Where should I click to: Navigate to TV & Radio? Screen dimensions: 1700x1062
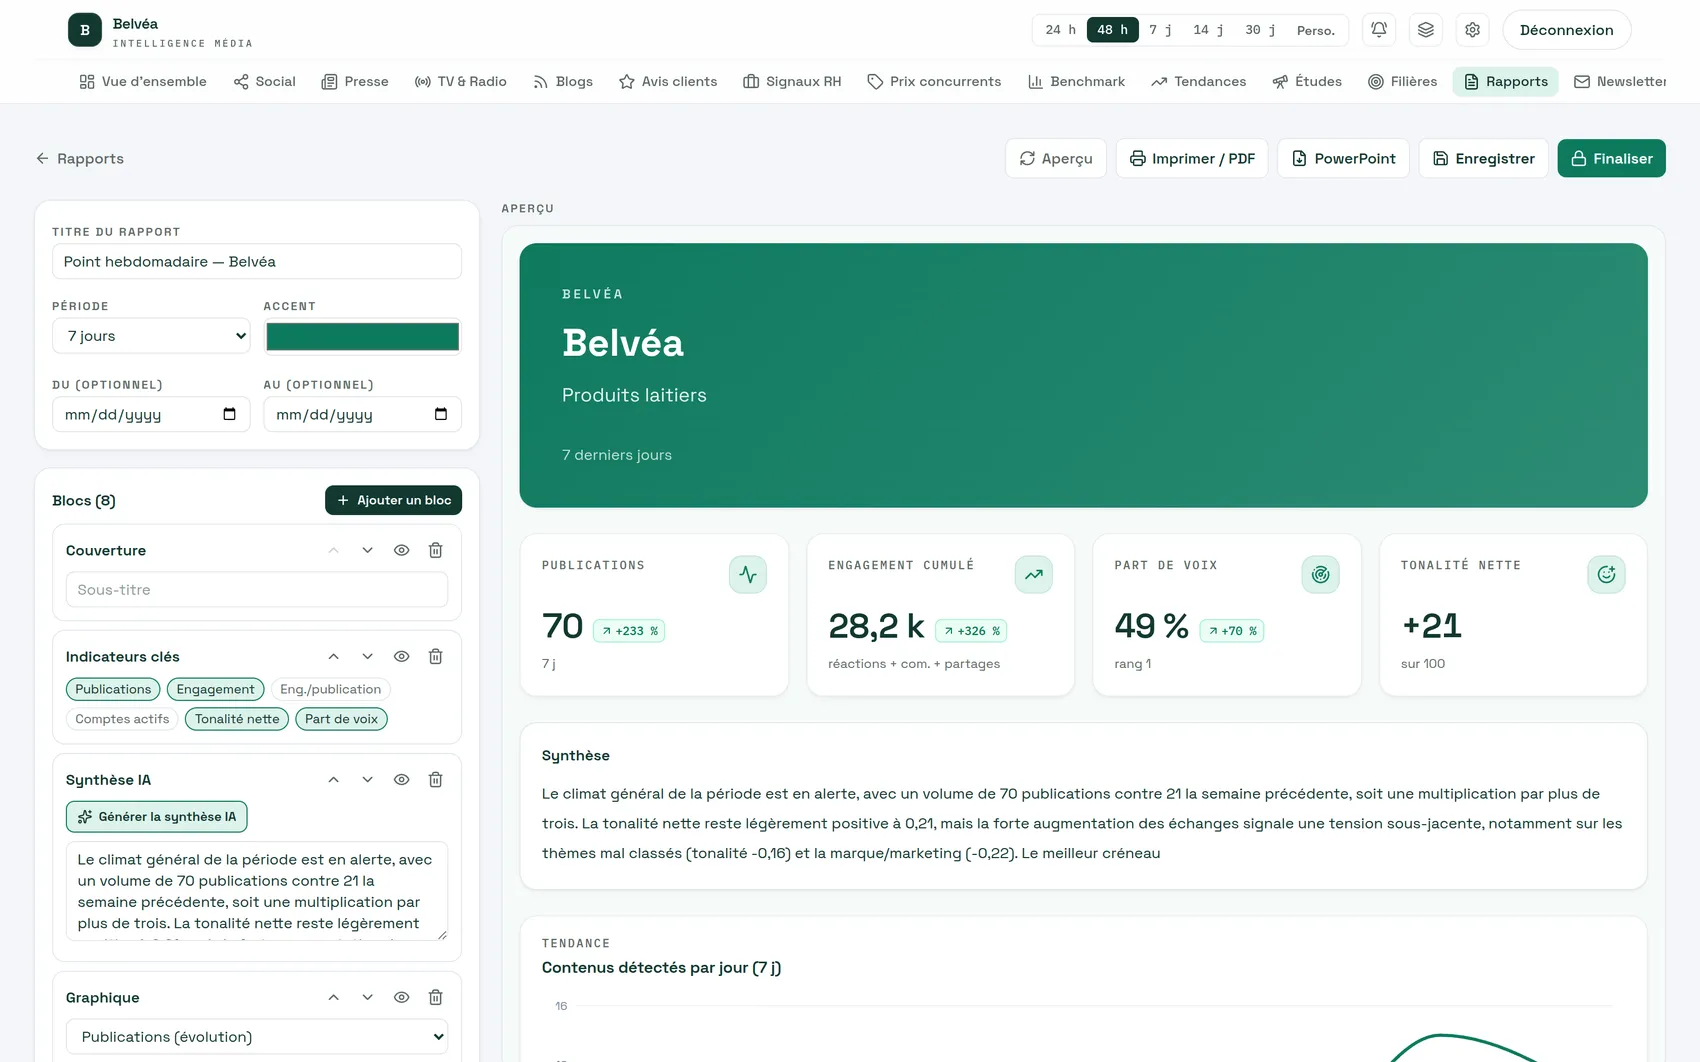(x=461, y=82)
